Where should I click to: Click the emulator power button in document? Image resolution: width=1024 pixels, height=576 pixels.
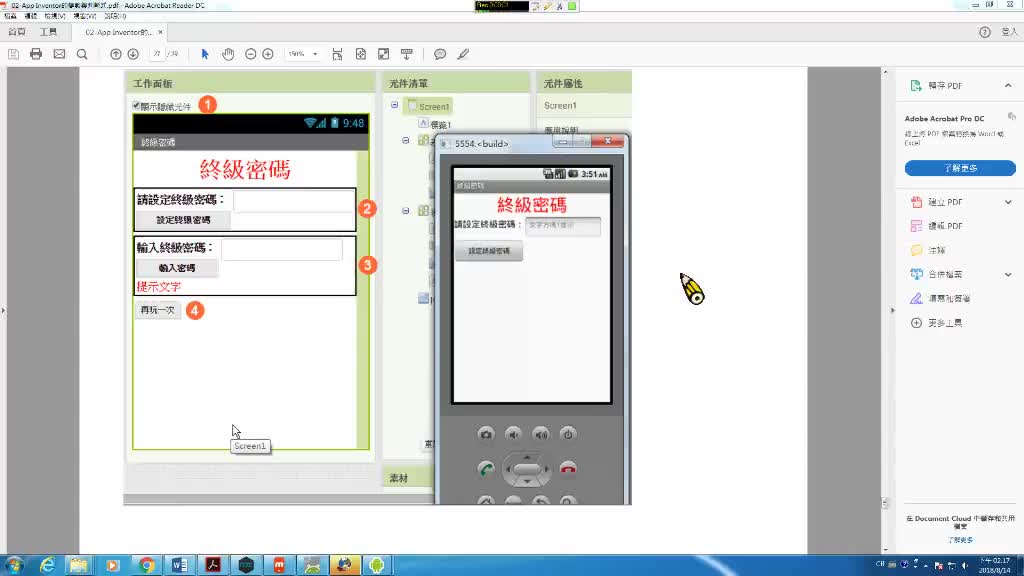click(x=568, y=434)
